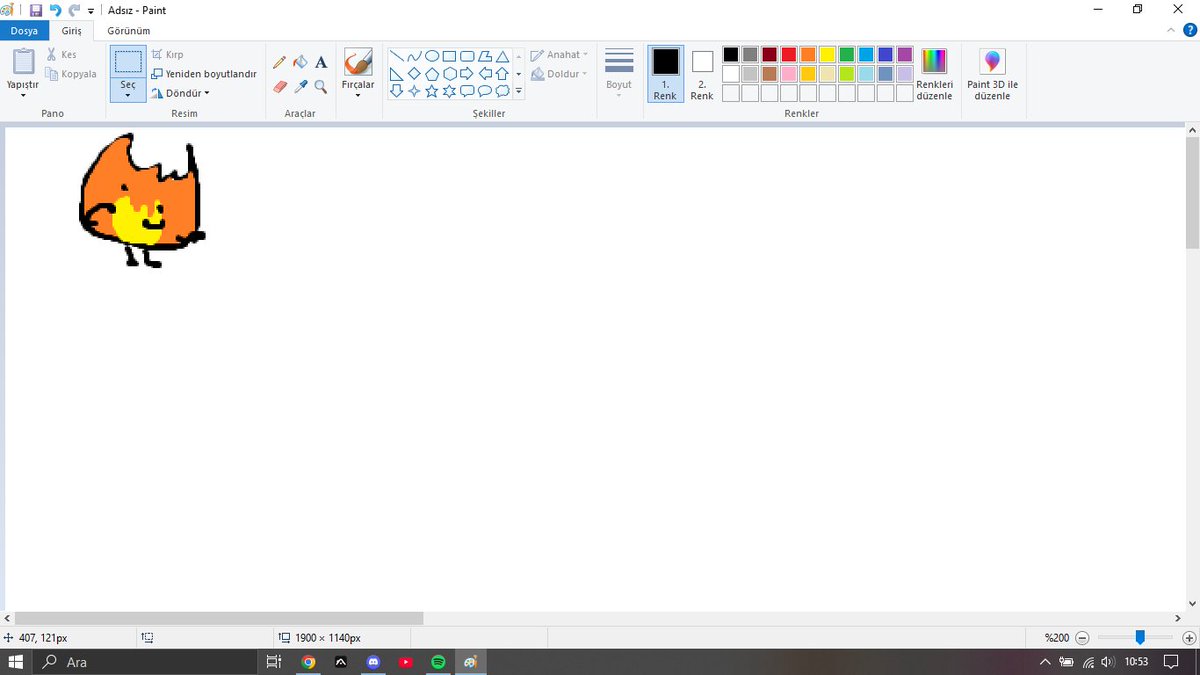Open the Seç dropdown arrow
This screenshot has width=1200, height=675.
click(128, 96)
